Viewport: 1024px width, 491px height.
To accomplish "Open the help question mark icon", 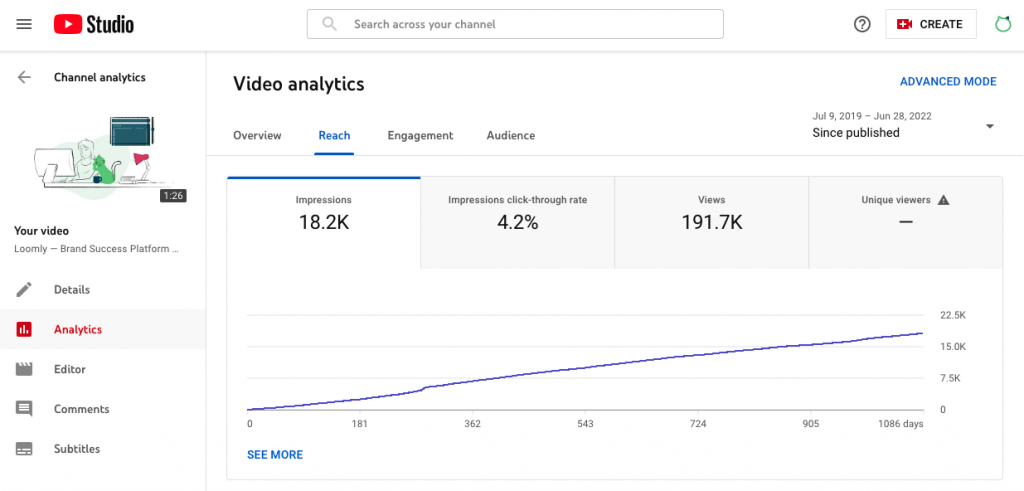I will pos(862,24).
